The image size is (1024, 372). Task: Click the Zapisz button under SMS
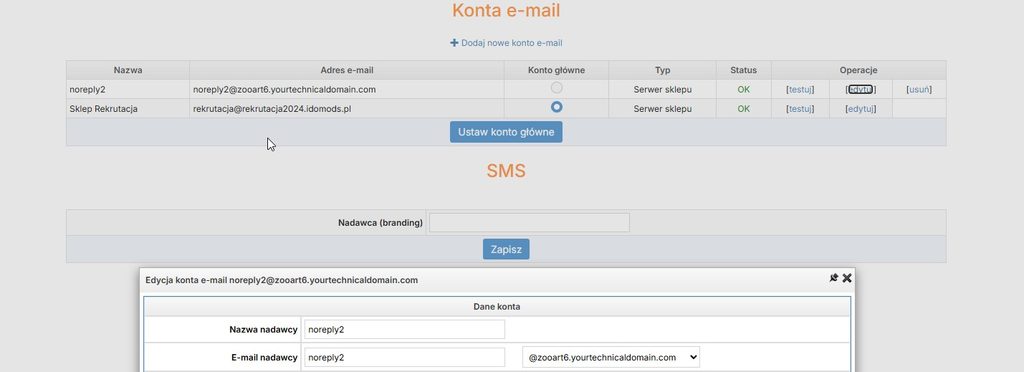(506, 249)
